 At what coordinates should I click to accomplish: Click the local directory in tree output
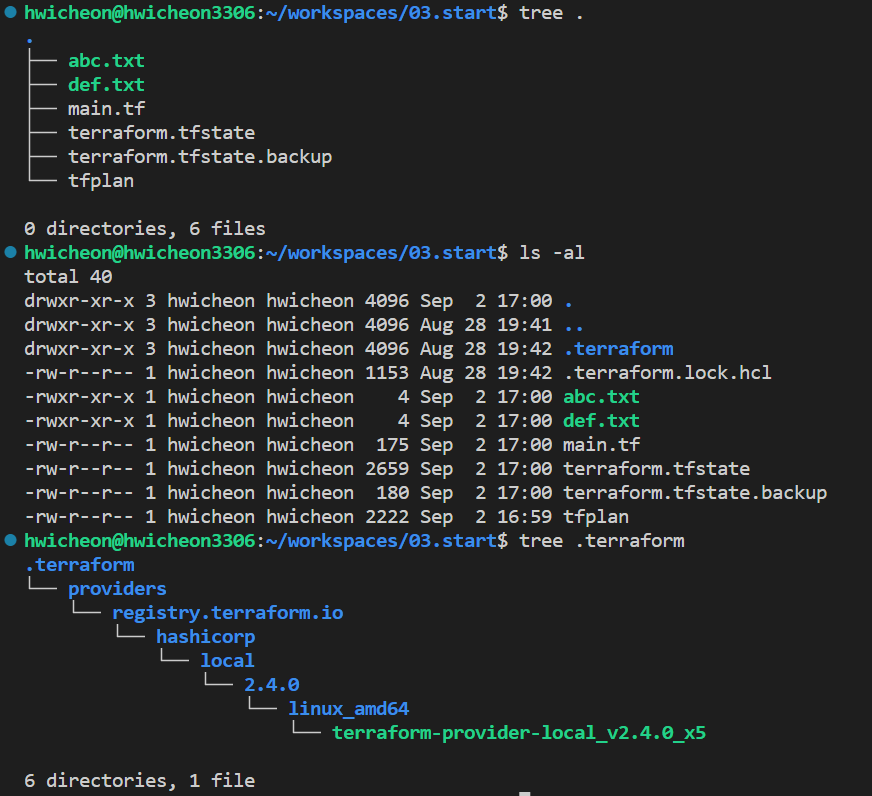click(227, 661)
